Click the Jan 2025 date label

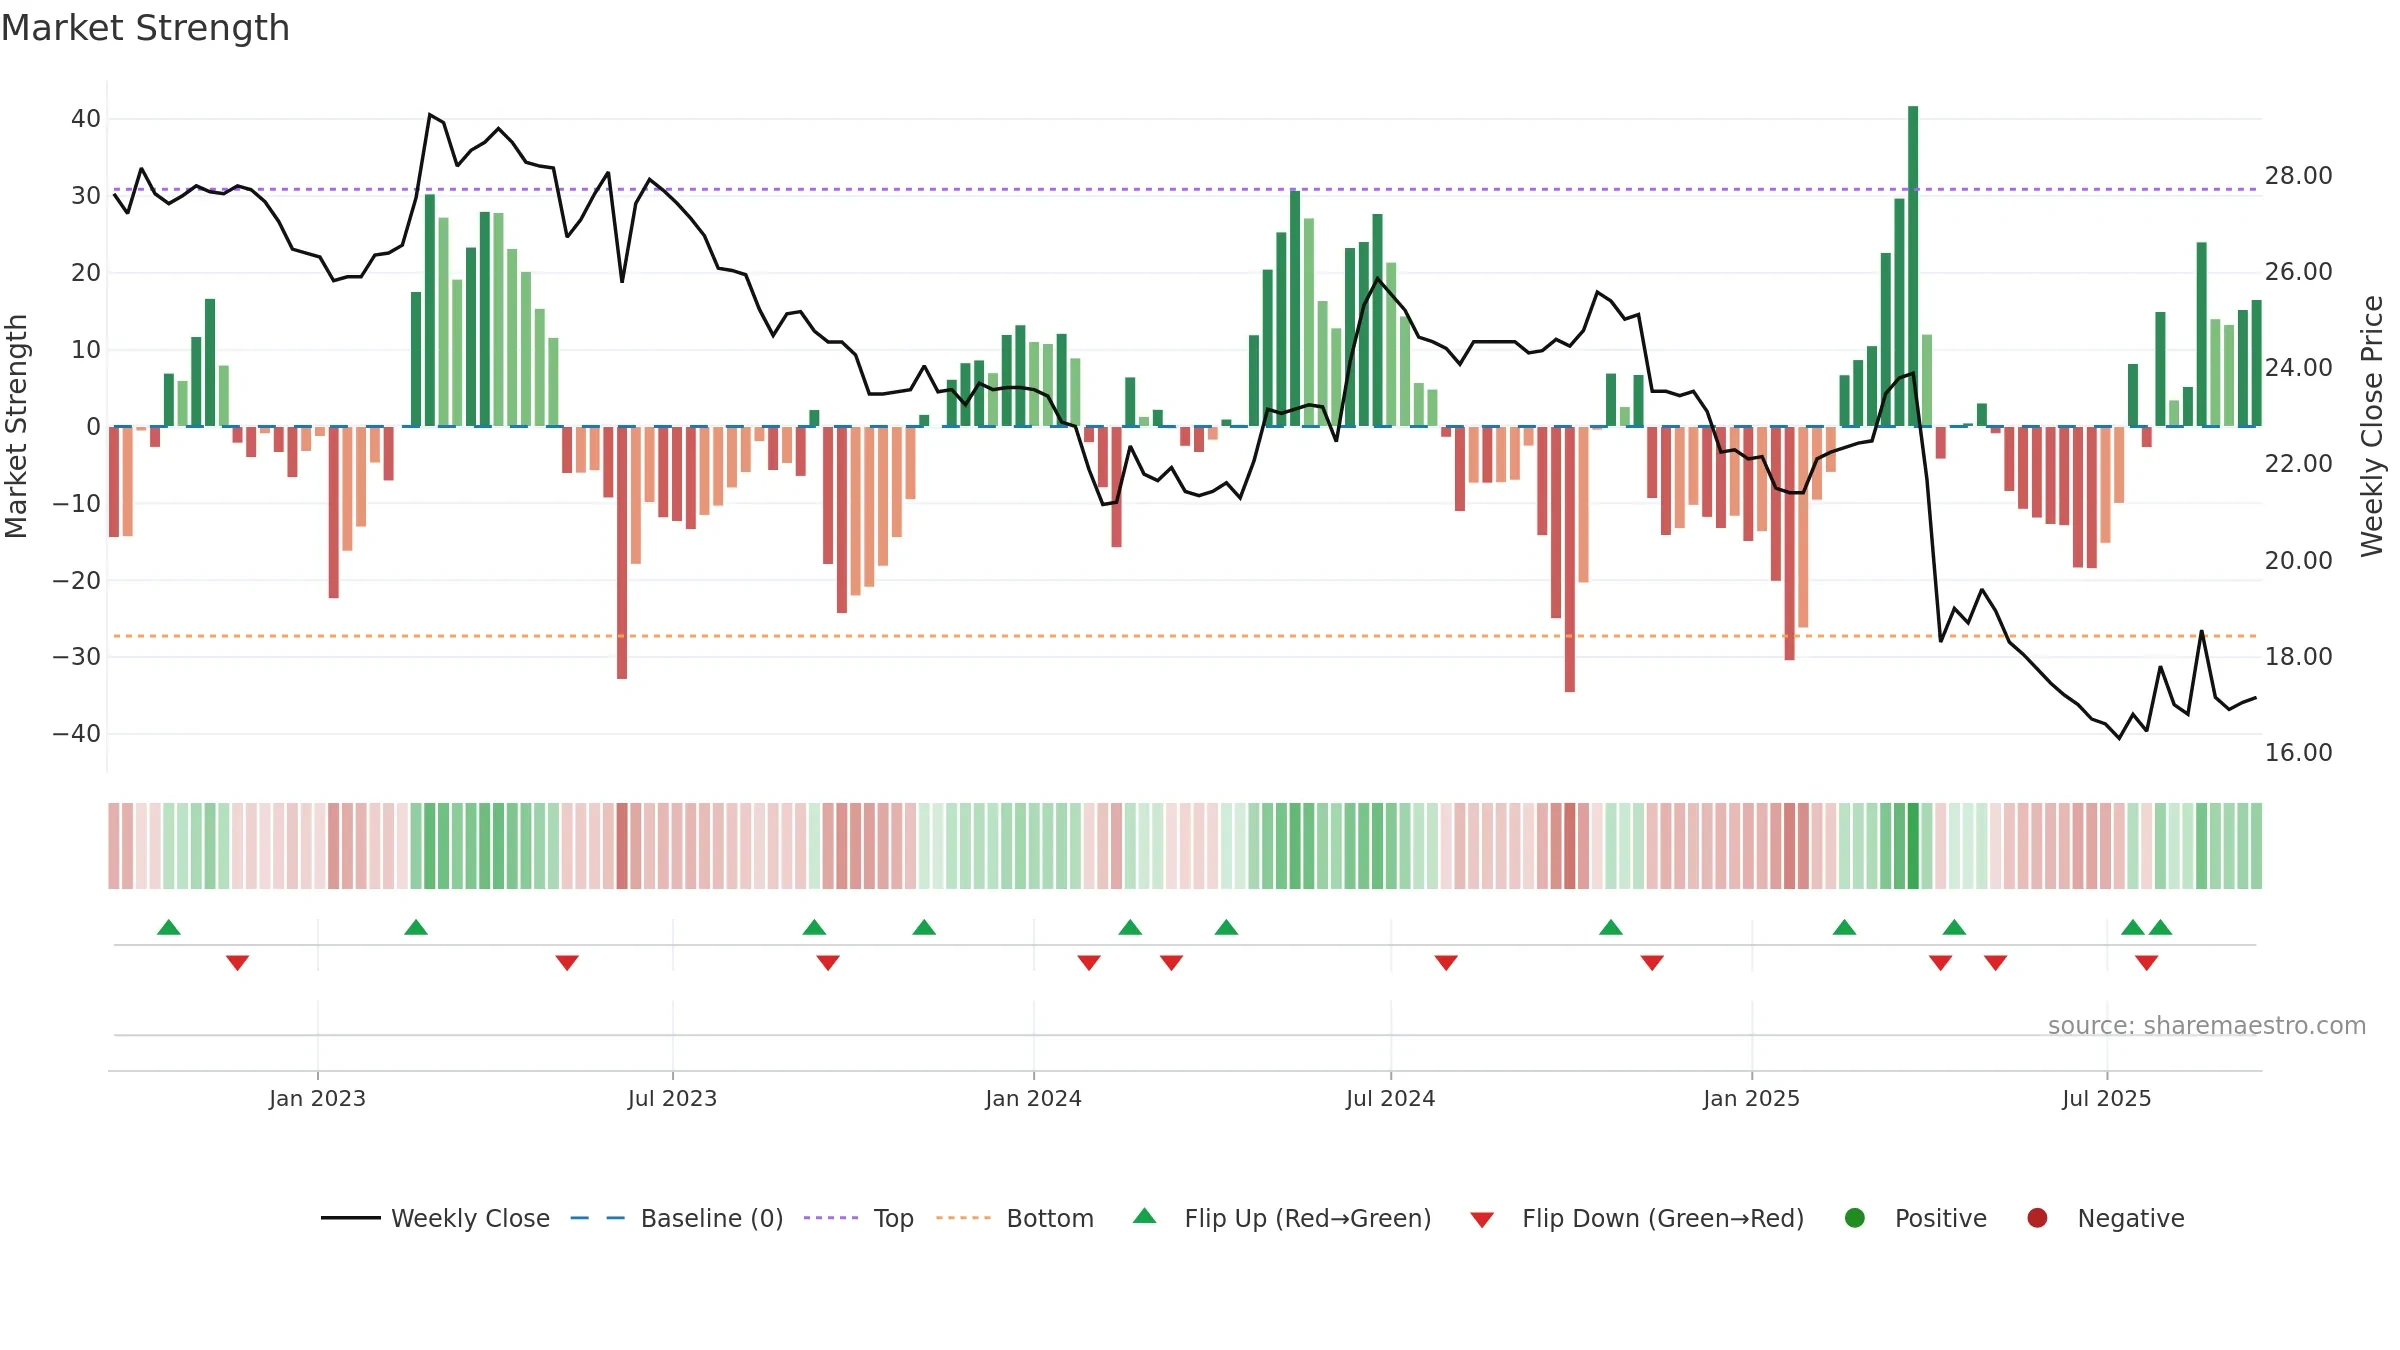coord(1752,1099)
